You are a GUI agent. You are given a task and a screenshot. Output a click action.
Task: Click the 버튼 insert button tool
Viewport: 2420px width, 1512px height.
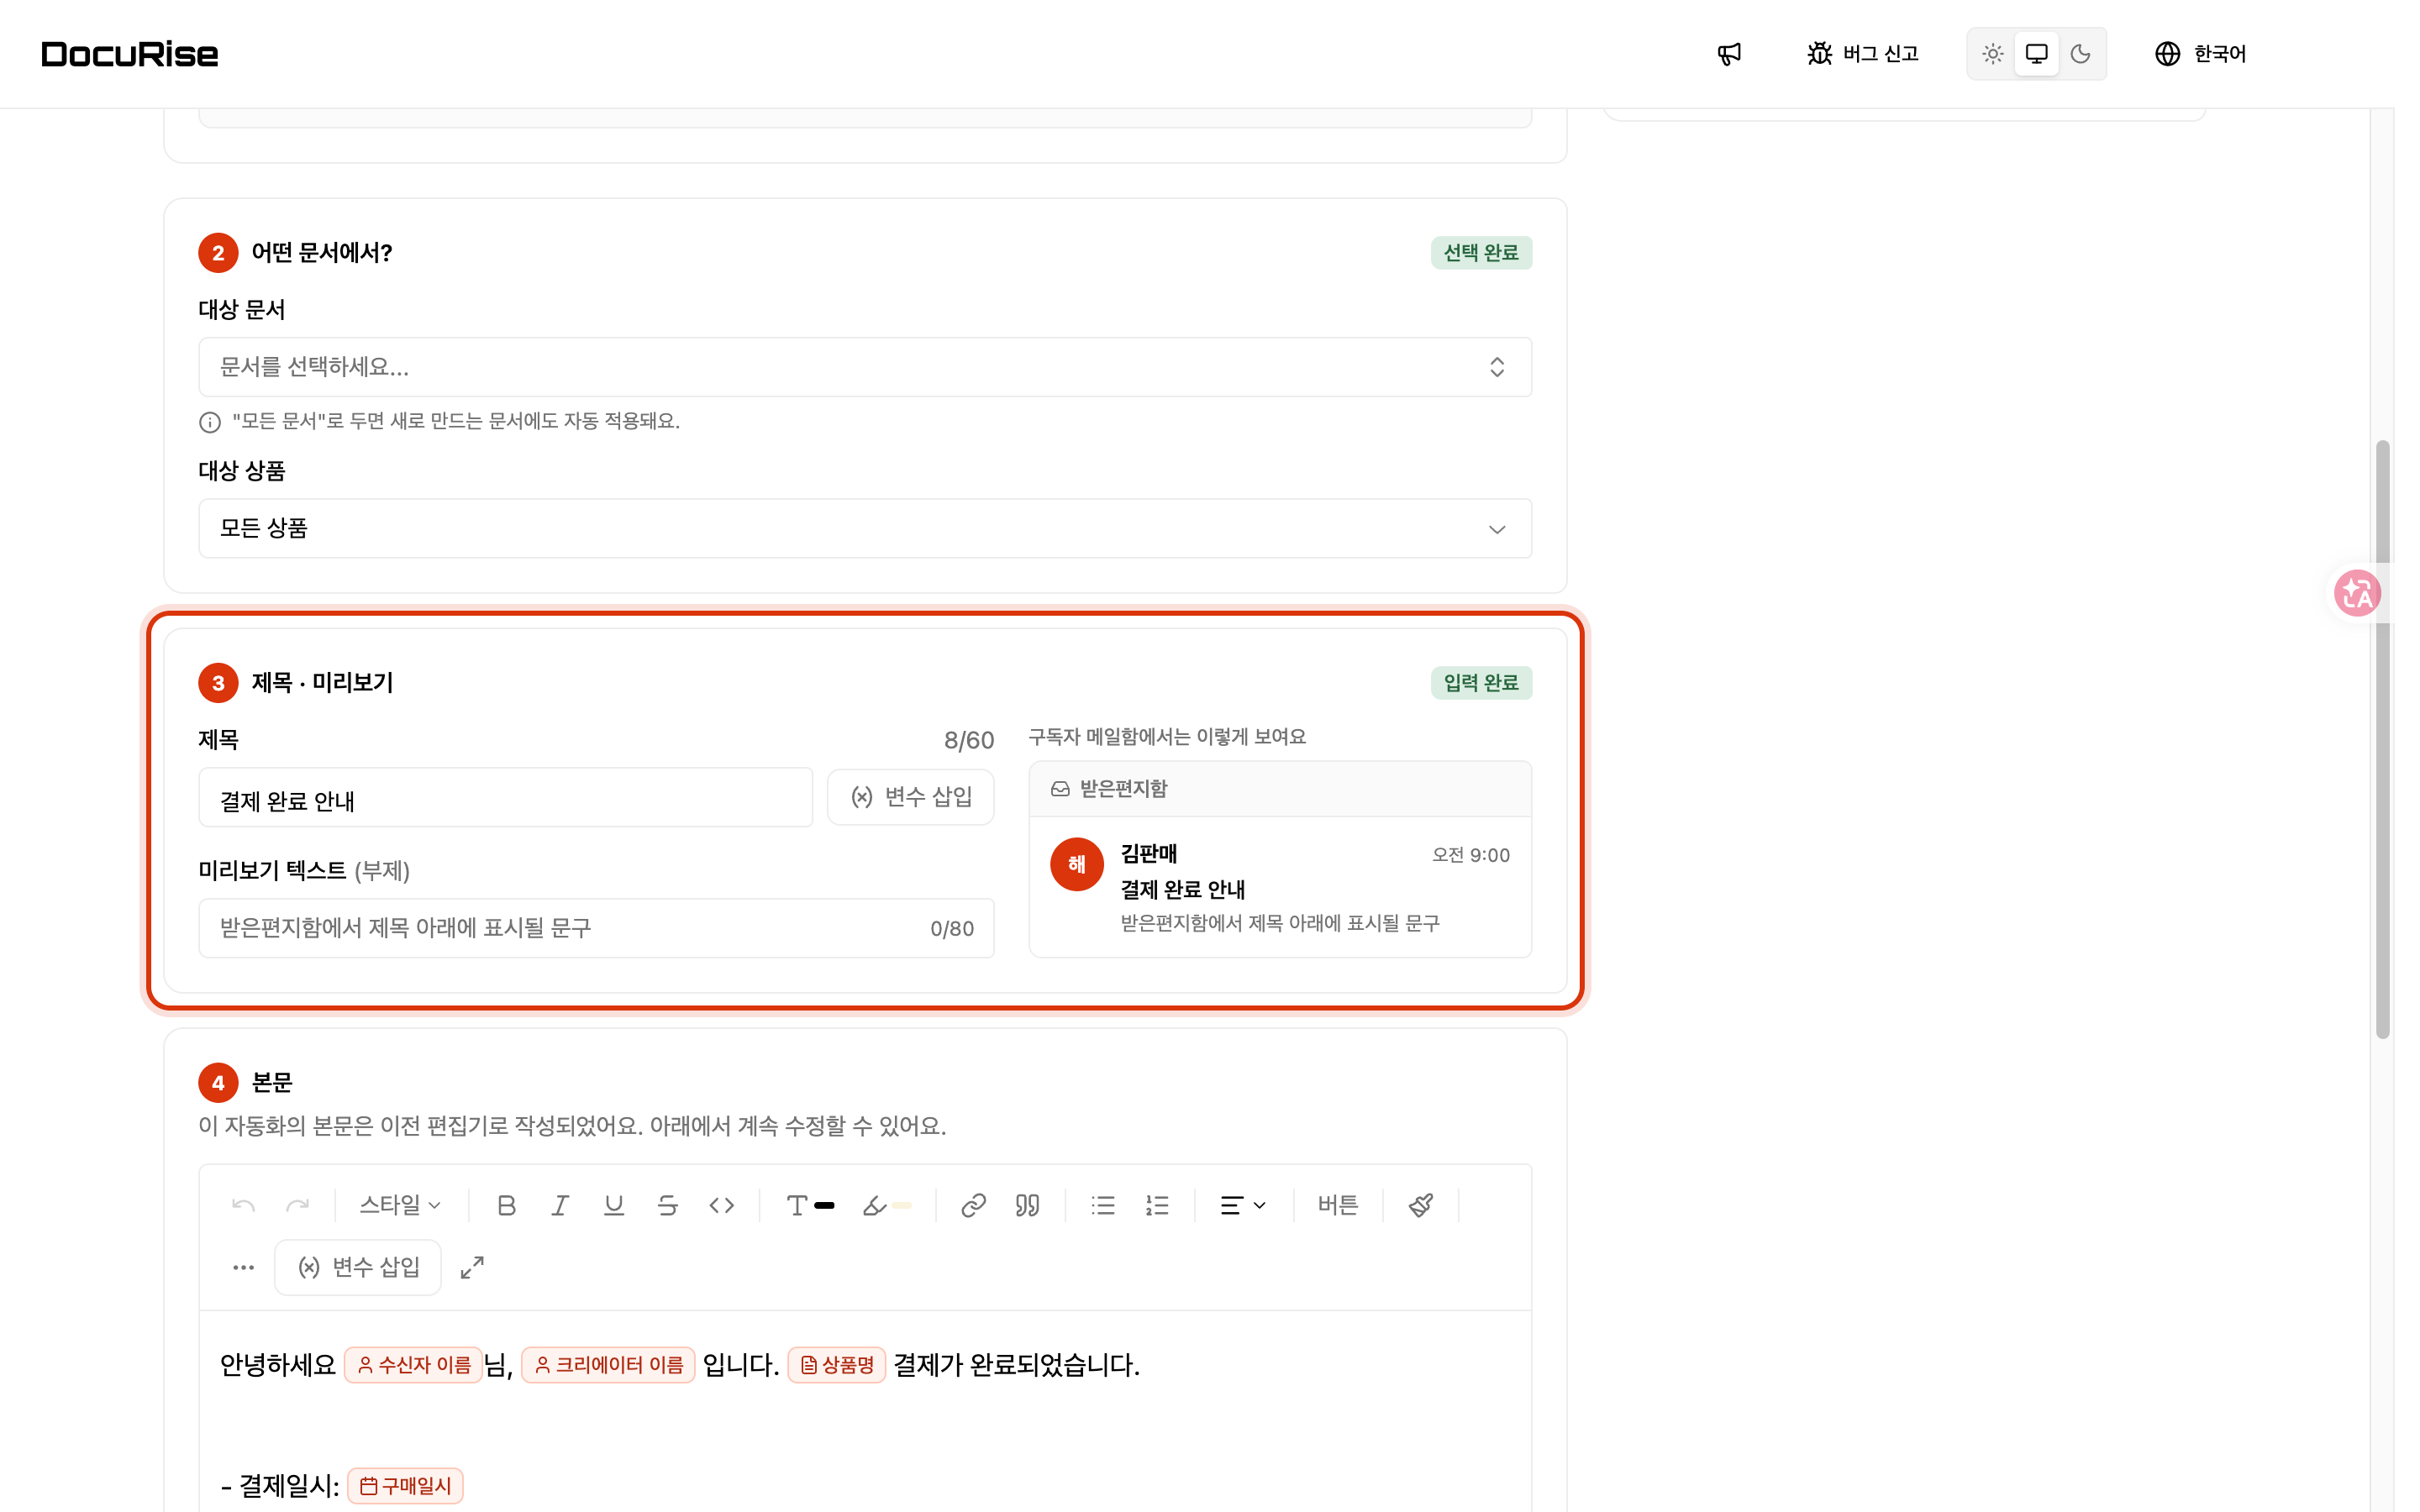point(1338,1205)
